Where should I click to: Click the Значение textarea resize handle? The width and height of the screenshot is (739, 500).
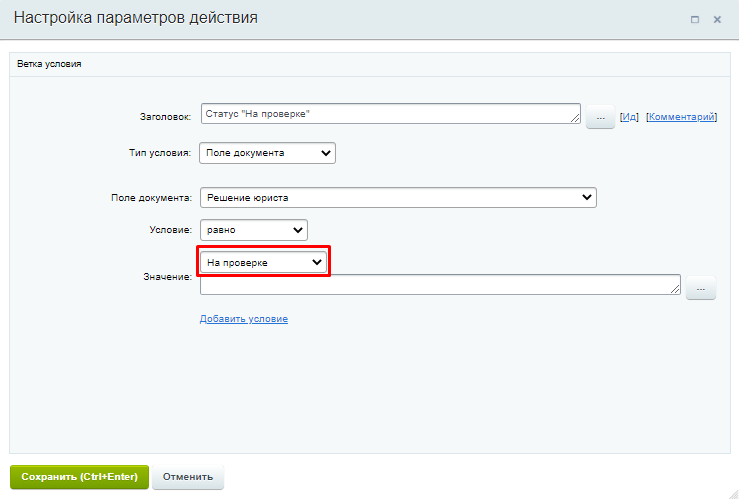(675, 289)
